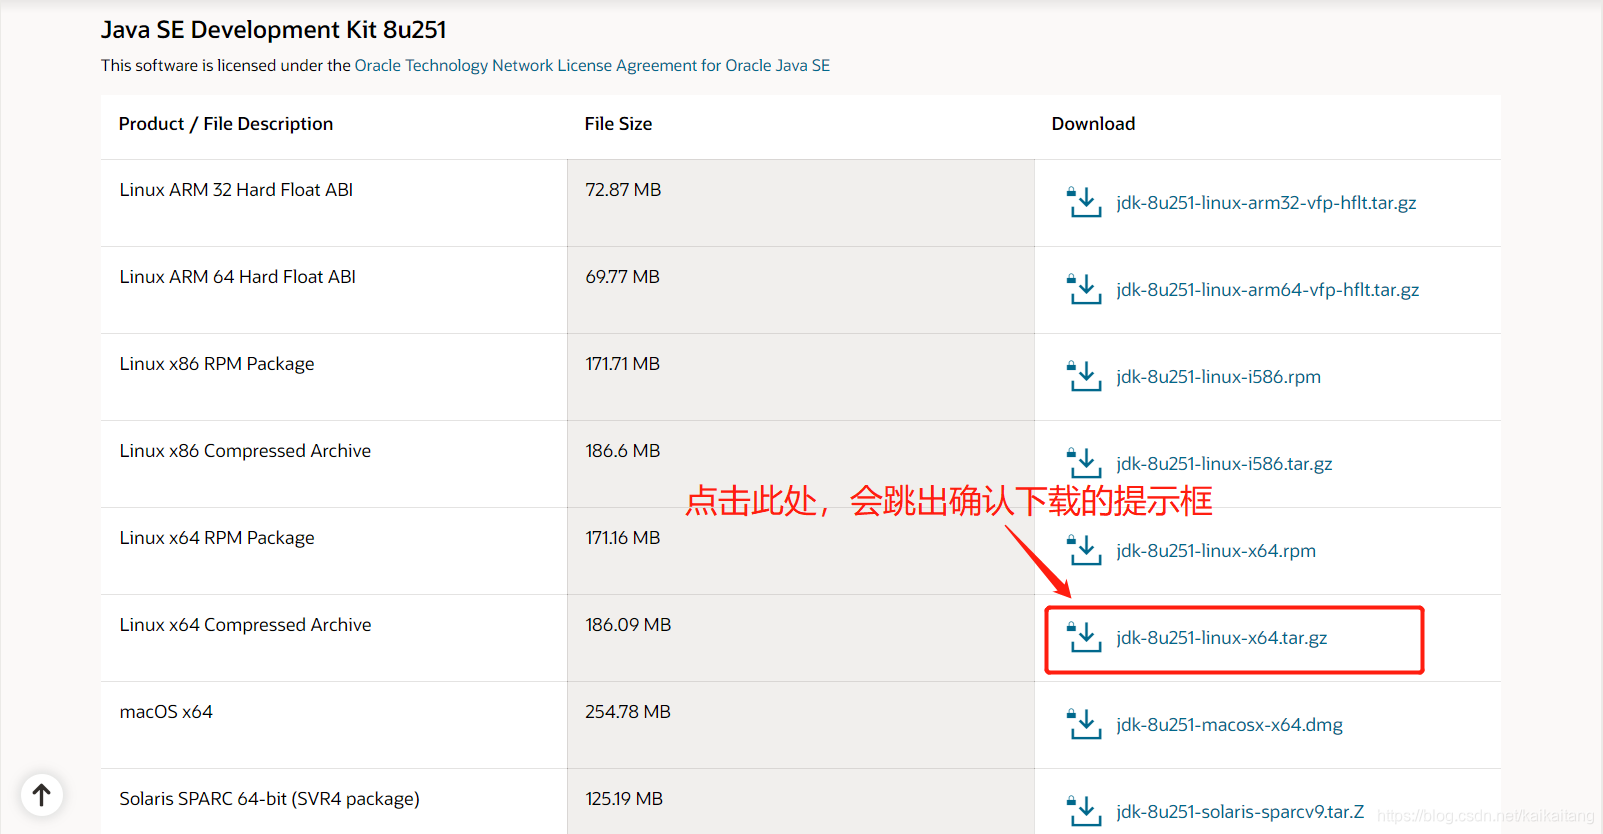Download jdk-8u251-linux-i586.rpm link

(1218, 376)
